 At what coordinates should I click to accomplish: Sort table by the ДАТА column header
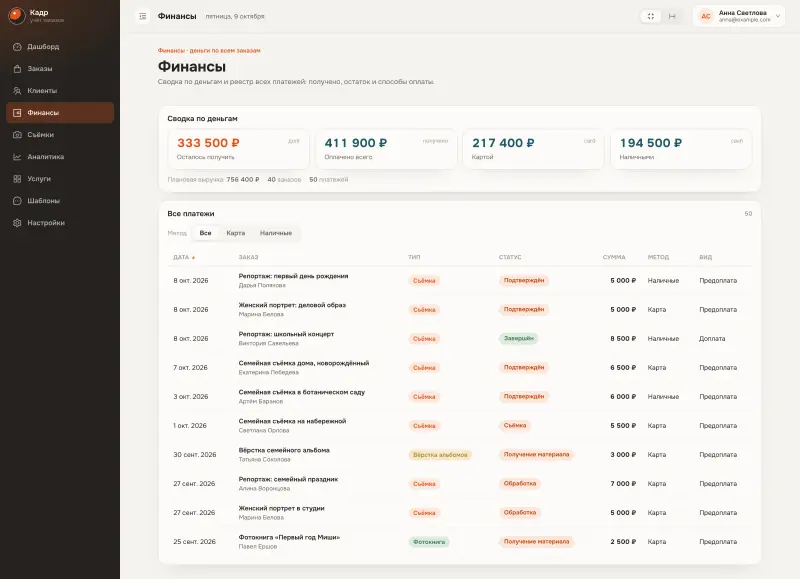click(x=184, y=258)
